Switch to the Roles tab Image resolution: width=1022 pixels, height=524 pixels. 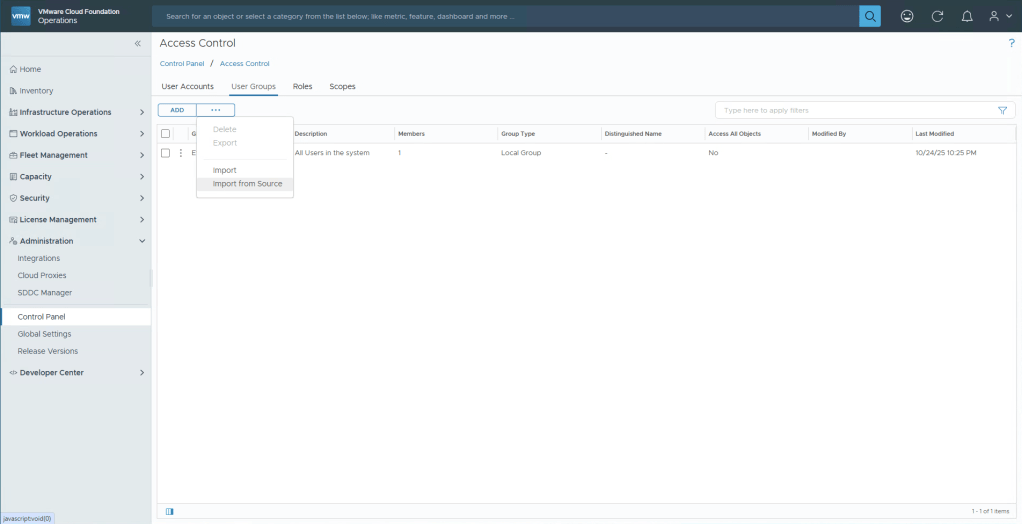[302, 87]
